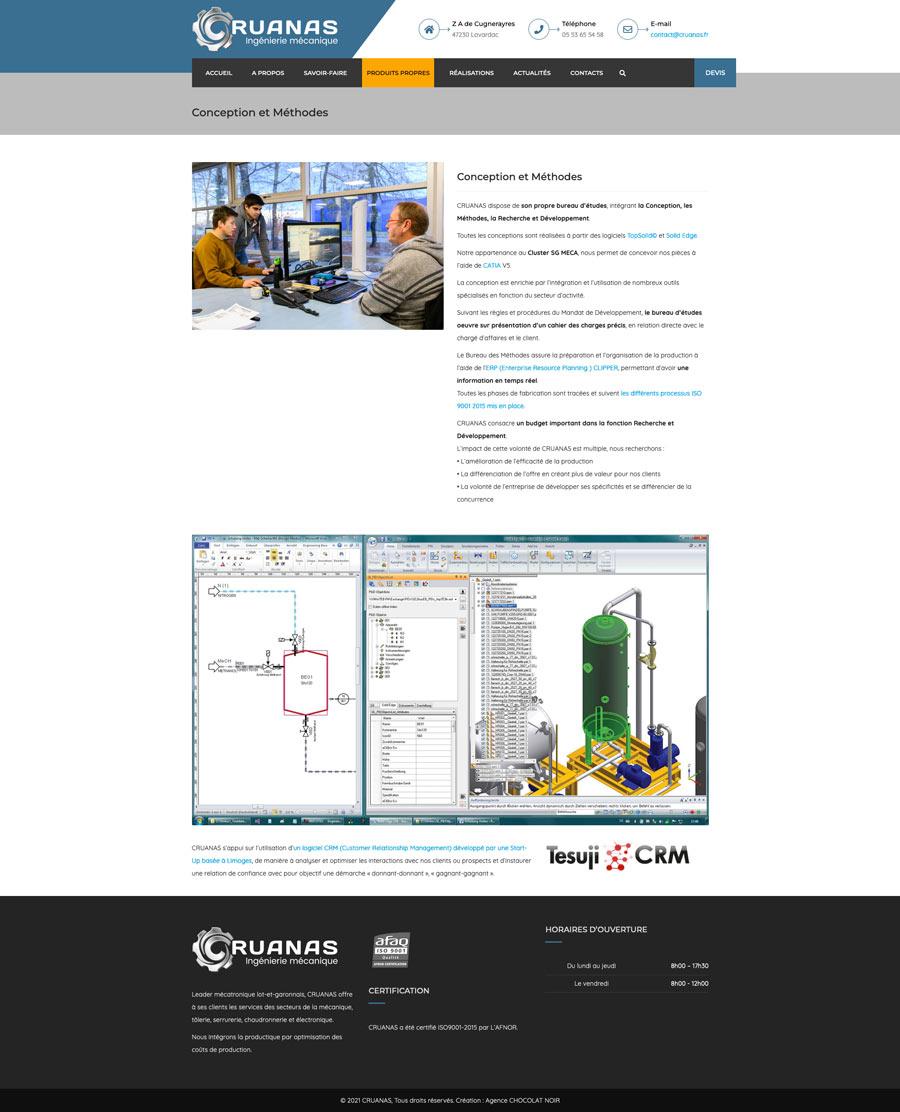Image resolution: width=900 pixels, height=1112 pixels.
Task: Click the CRUANAS header logo
Action: click(x=265, y=29)
